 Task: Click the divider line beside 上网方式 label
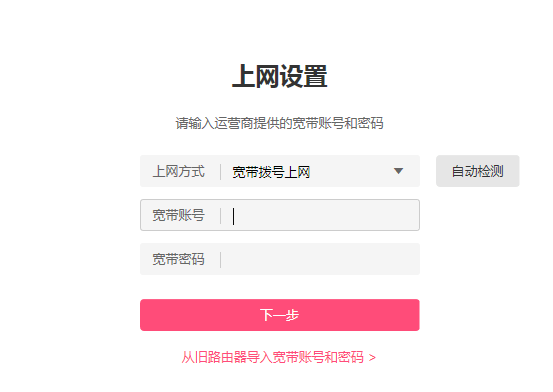(220, 172)
